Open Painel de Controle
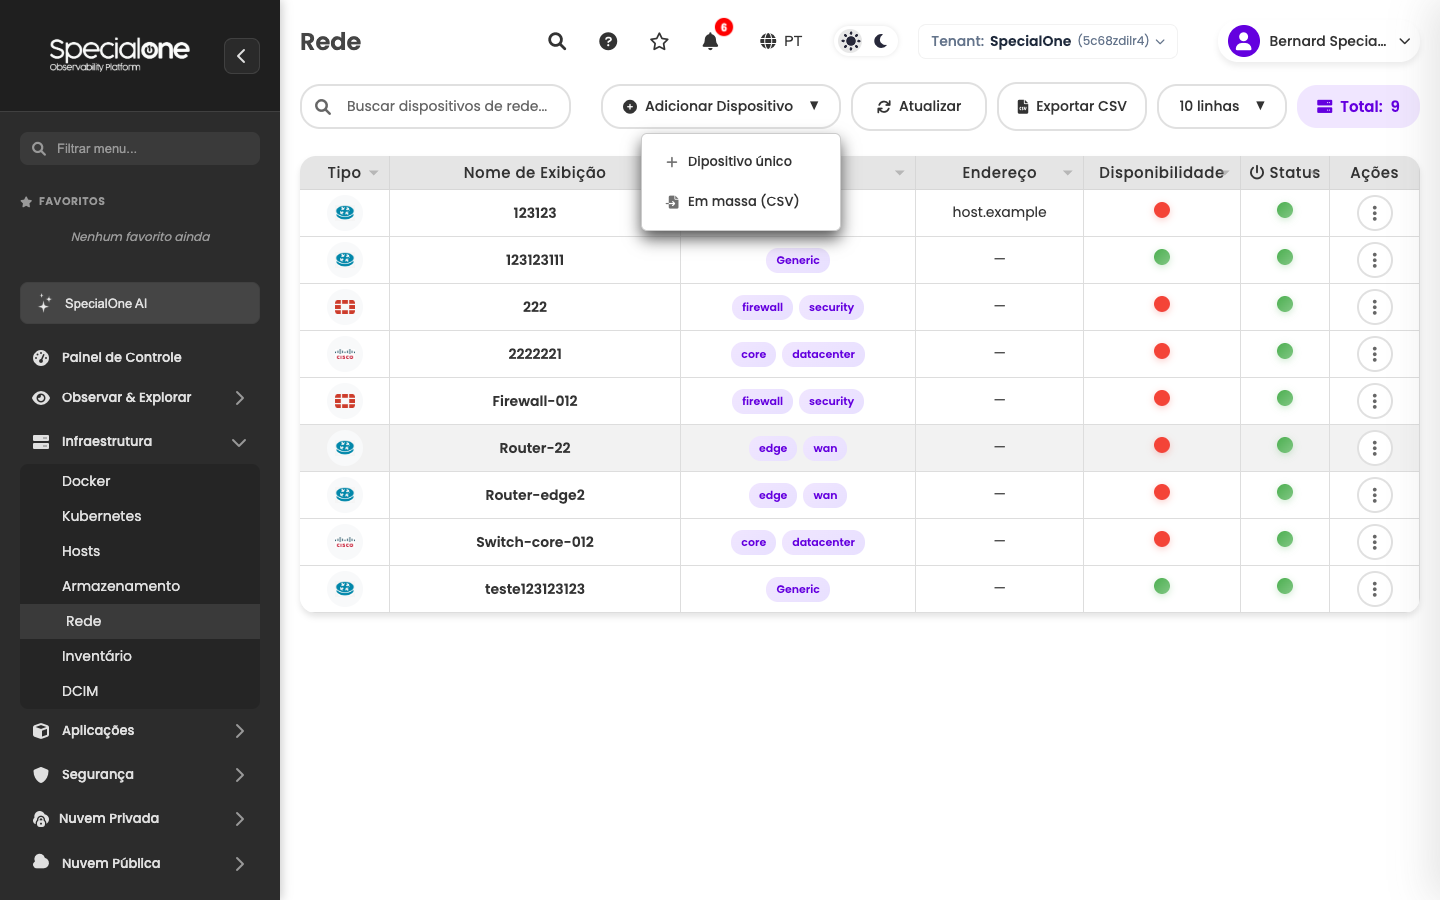The image size is (1440, 900). pos(140,357)
